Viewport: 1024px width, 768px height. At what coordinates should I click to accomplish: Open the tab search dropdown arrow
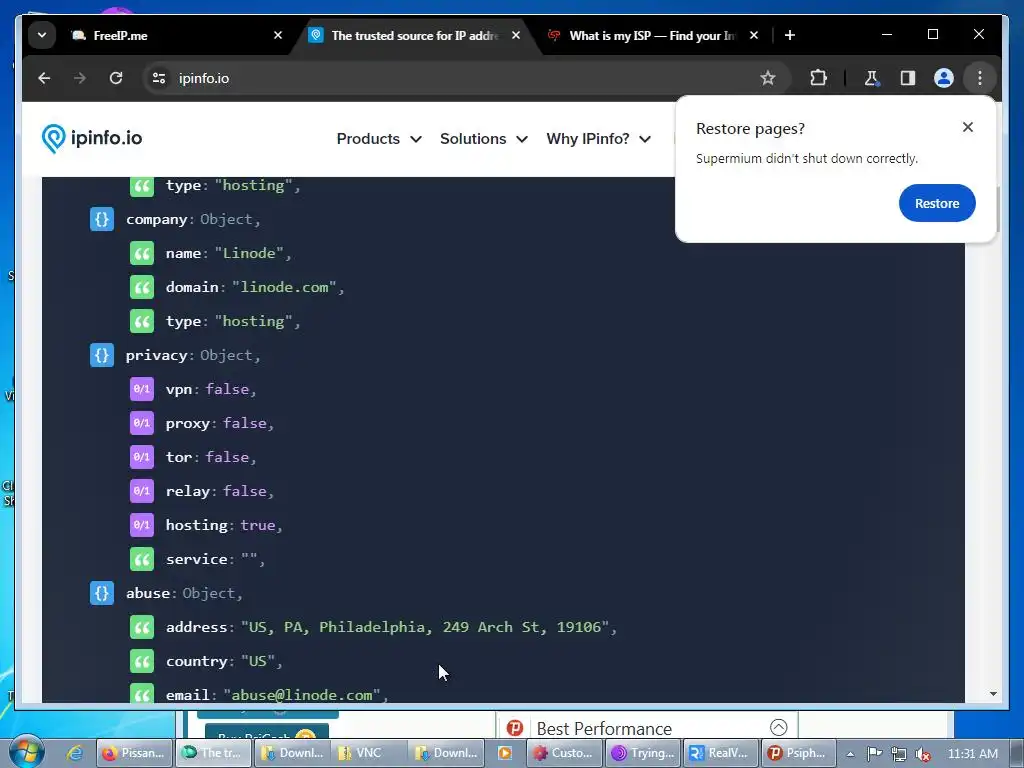[42, 35]
